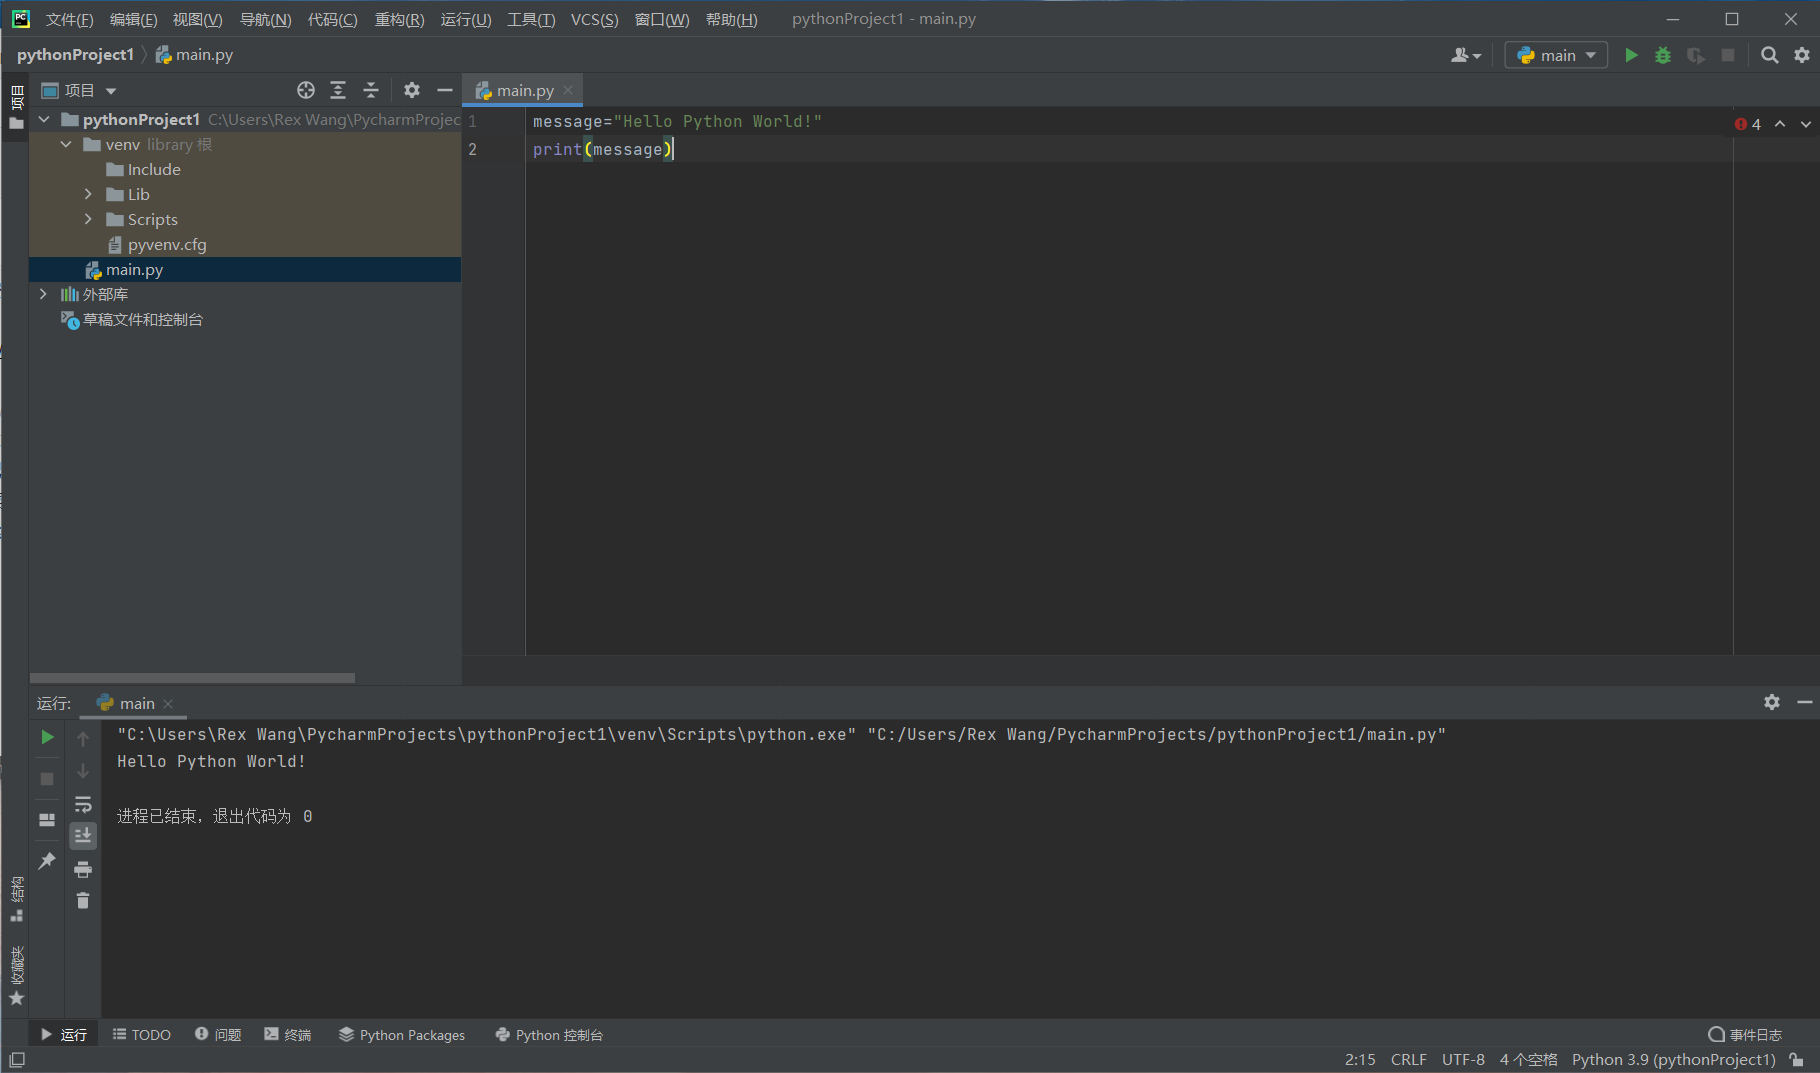Go to previous highlighted error arrow
Screen dimensions: 1820x1073
tap(1780, 124)
